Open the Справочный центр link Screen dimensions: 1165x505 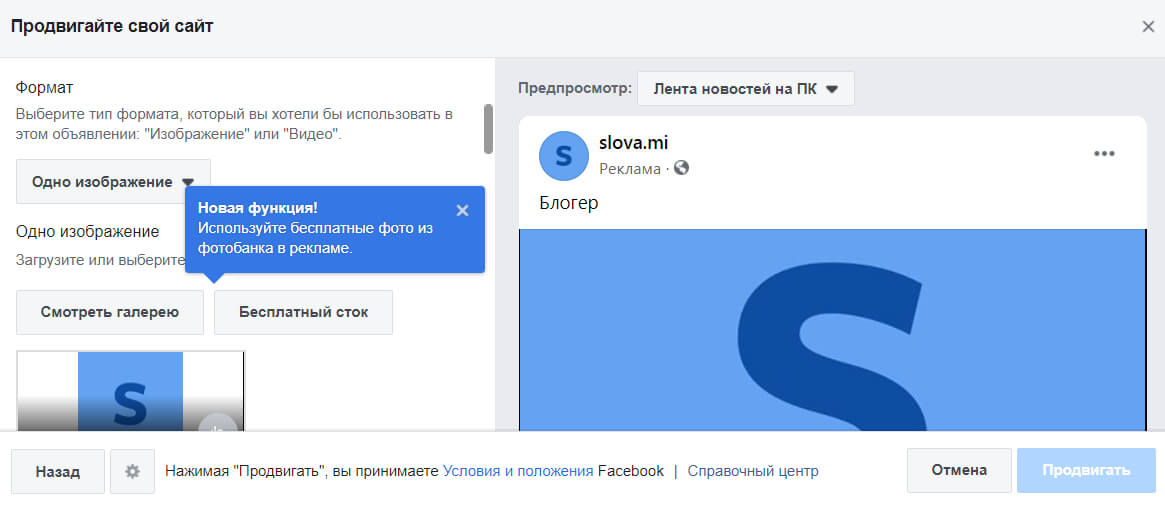click(x=753, y=471)
